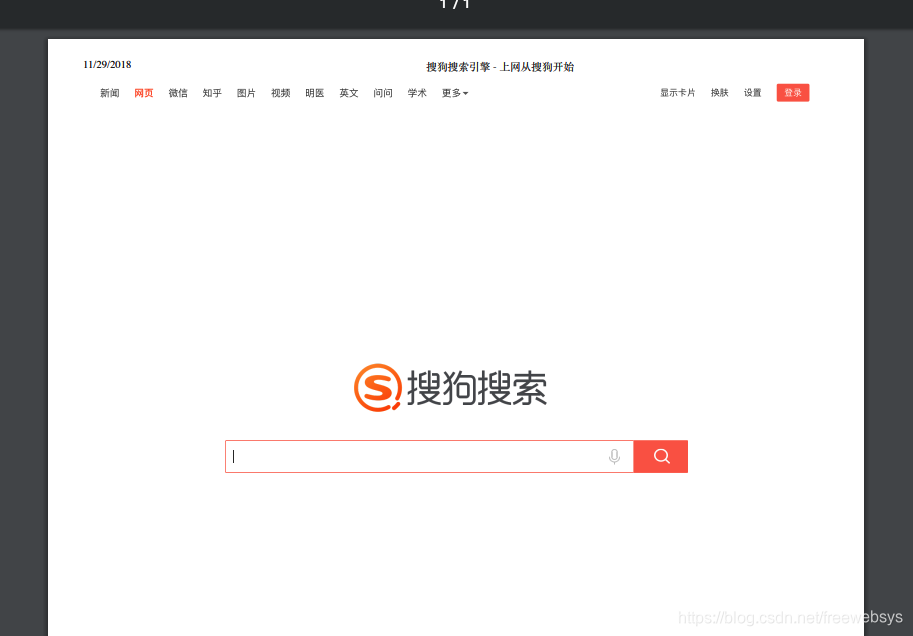The image size is (913, 636).
Task: Click the red 登录 login button
Action: (793, 93)
